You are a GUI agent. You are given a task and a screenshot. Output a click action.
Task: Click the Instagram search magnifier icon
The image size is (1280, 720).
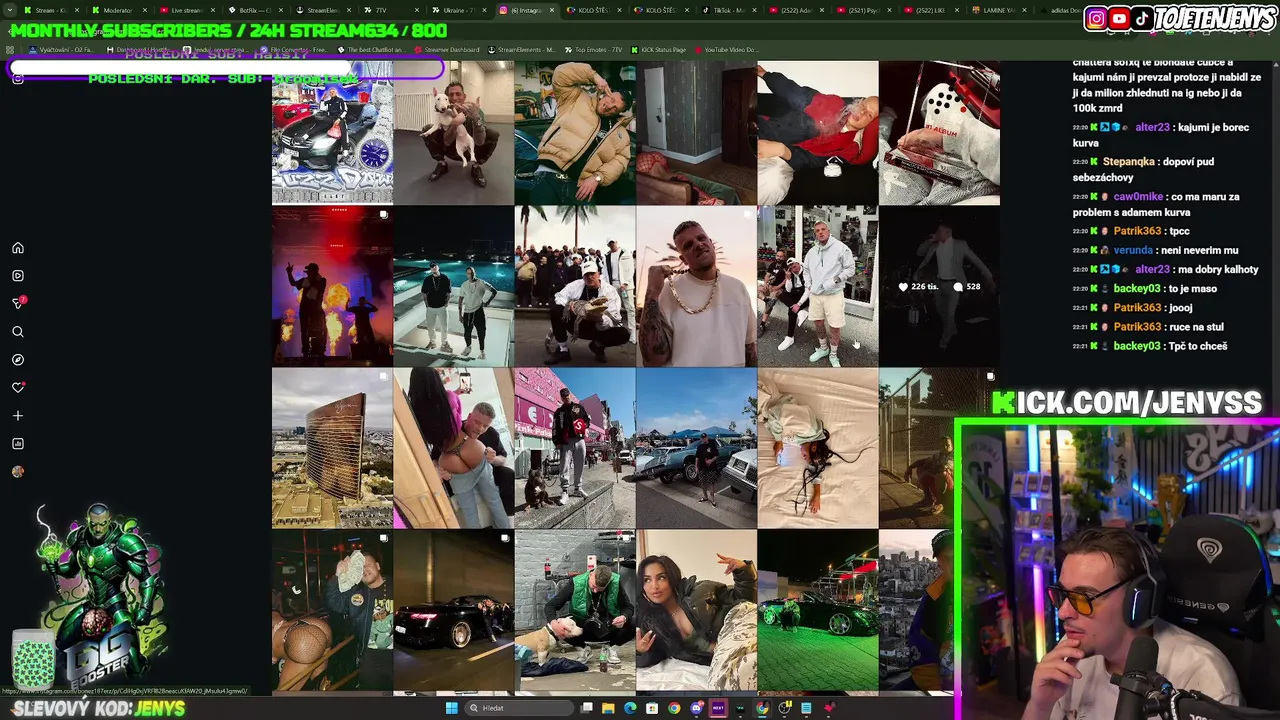tap(18, 332)
